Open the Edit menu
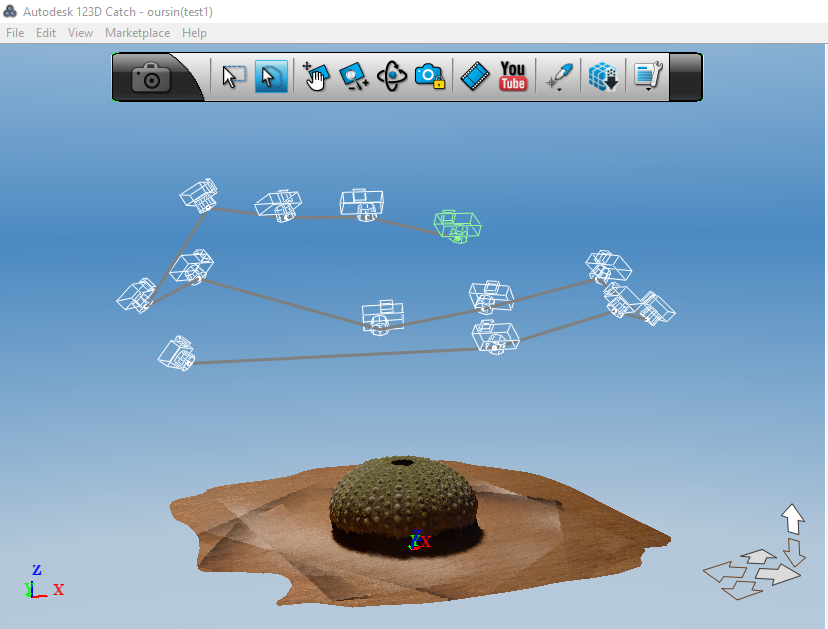 pos(46,33)
